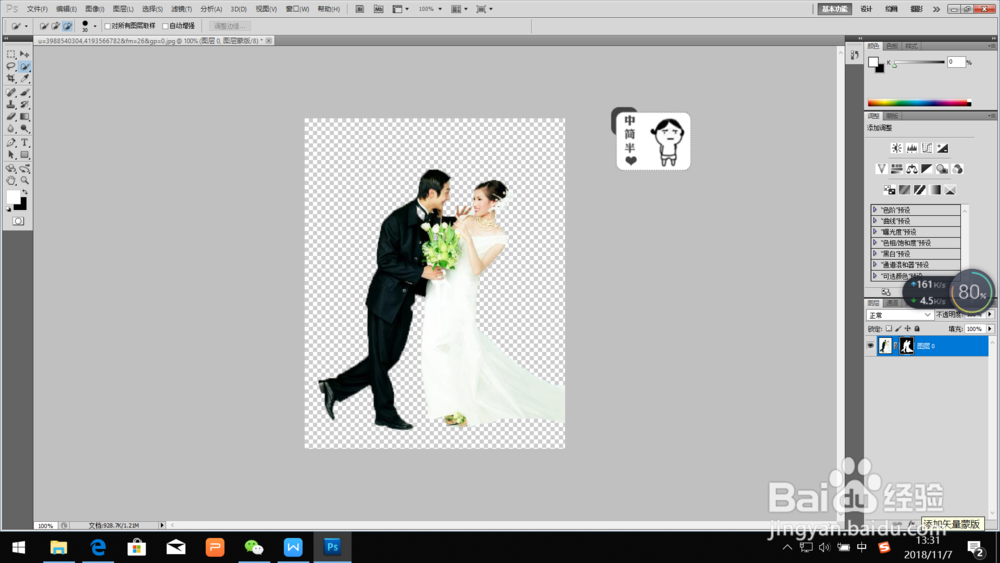Viewport: 1000px width, 563px height.
Task: Hide 图层 0 with eye icon
Action: [871, 346]
